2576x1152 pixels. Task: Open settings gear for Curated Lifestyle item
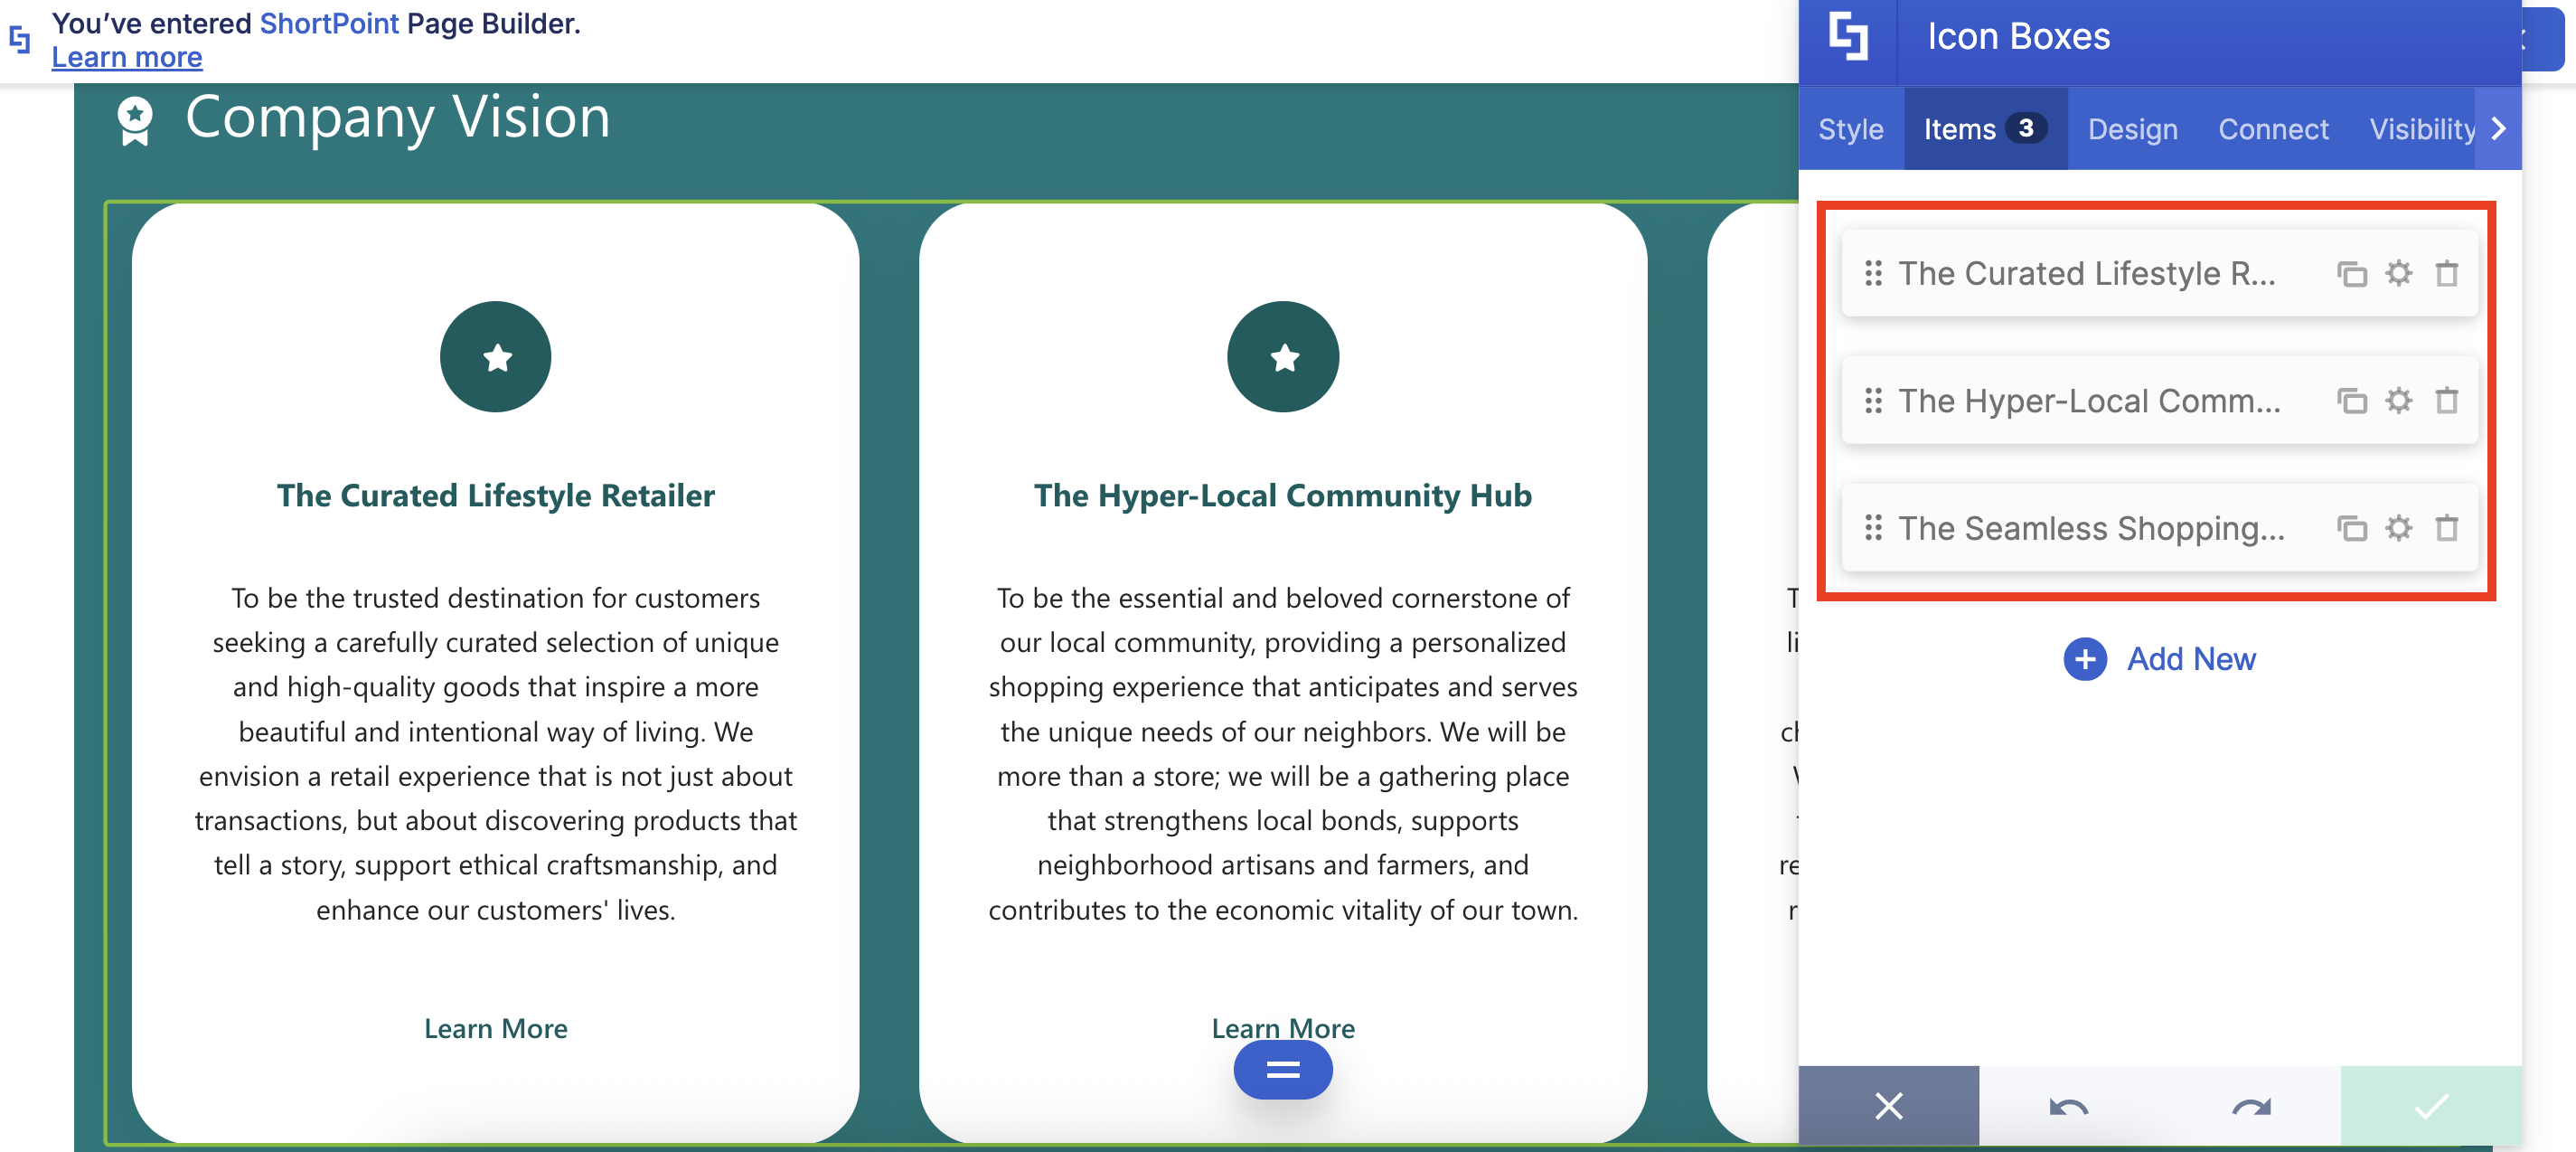(2398, 274)
